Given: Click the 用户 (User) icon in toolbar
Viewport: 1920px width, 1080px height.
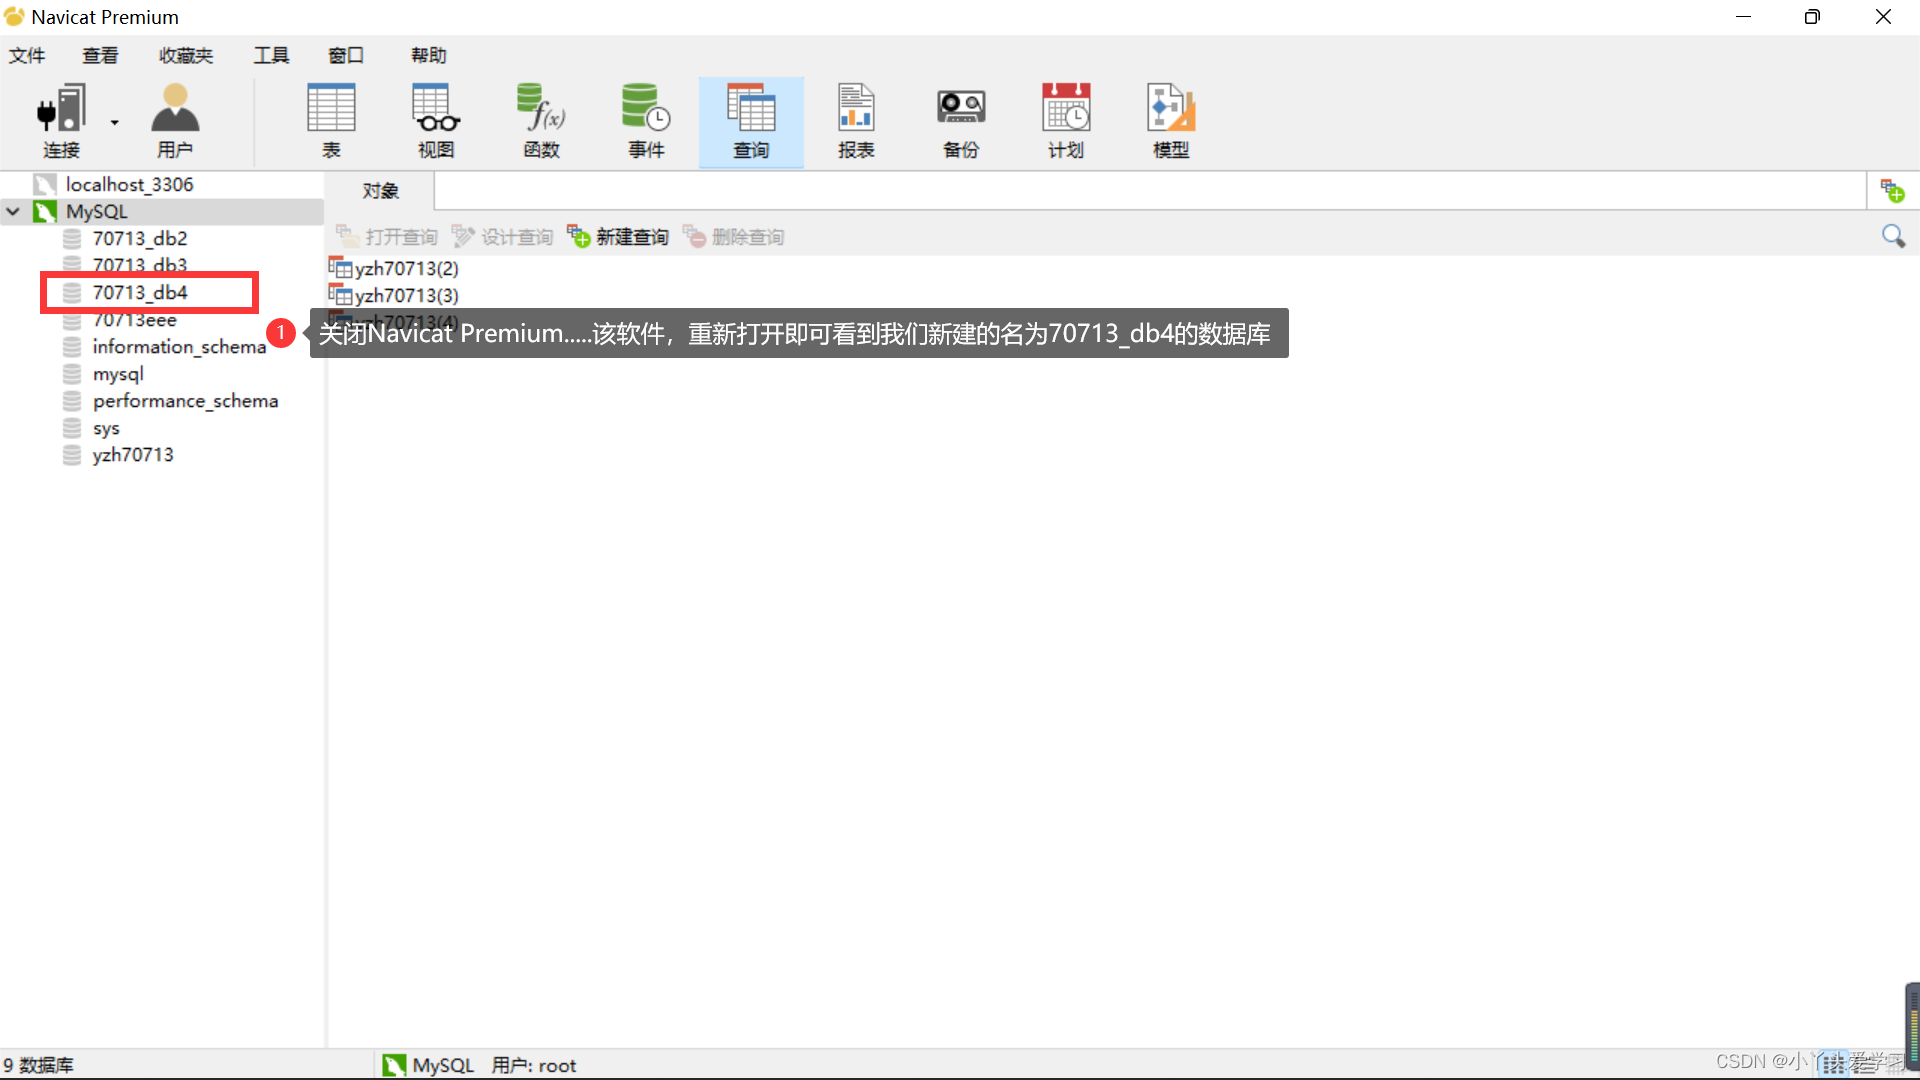Looking at the screenshot, I should [175, 117].
